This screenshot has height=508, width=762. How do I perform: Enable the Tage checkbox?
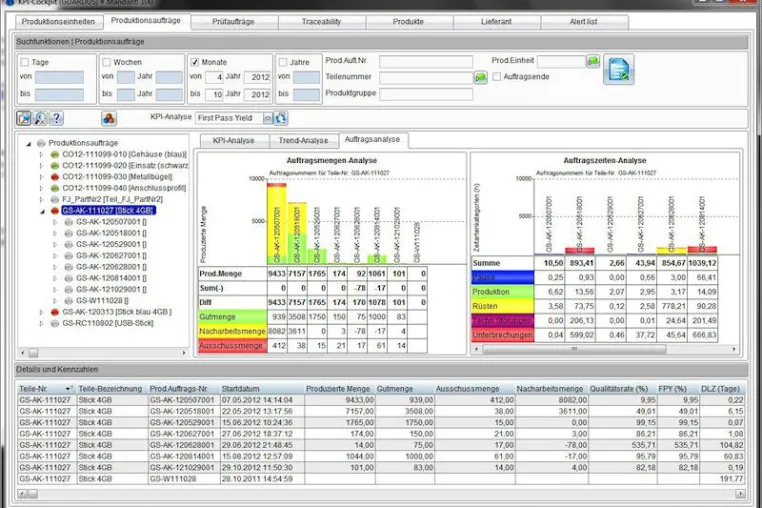25,62
